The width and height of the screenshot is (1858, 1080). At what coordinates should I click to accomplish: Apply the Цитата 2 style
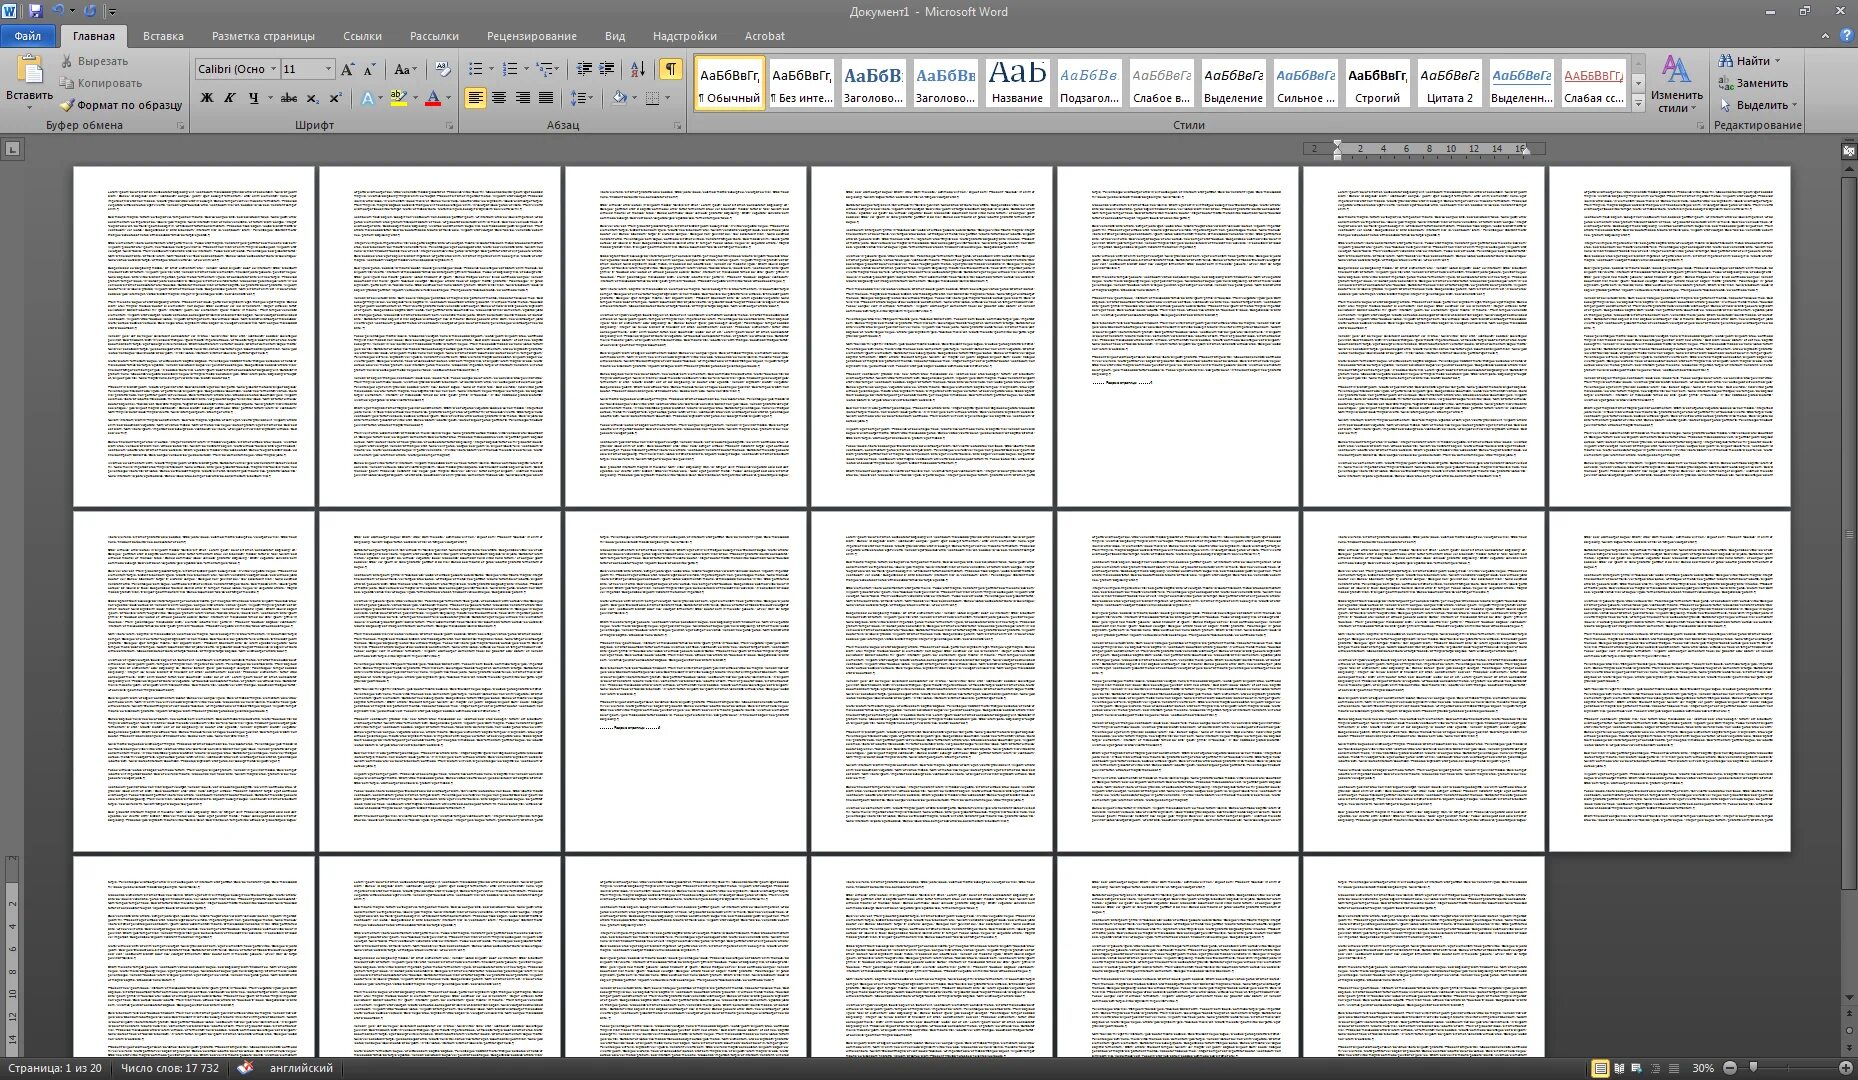(1449, 83)
